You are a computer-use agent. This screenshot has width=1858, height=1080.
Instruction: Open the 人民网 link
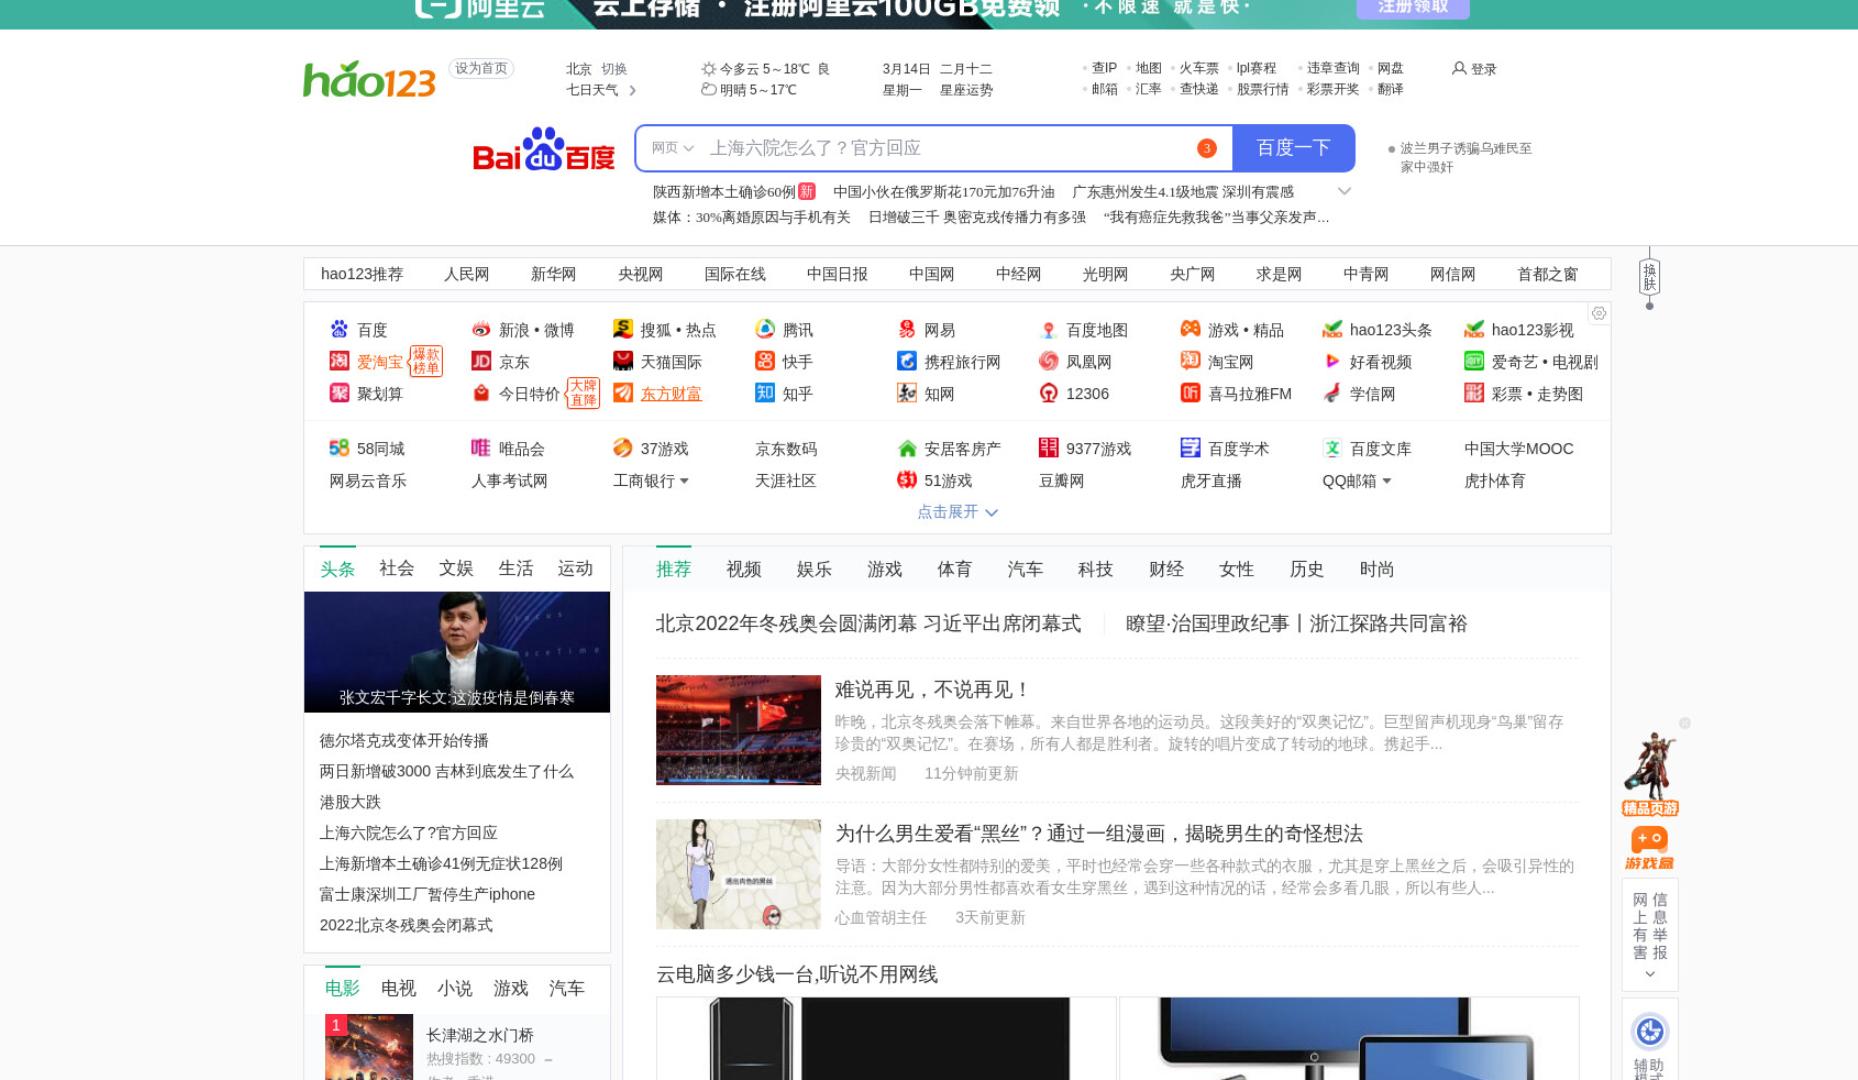click(466, 274)
